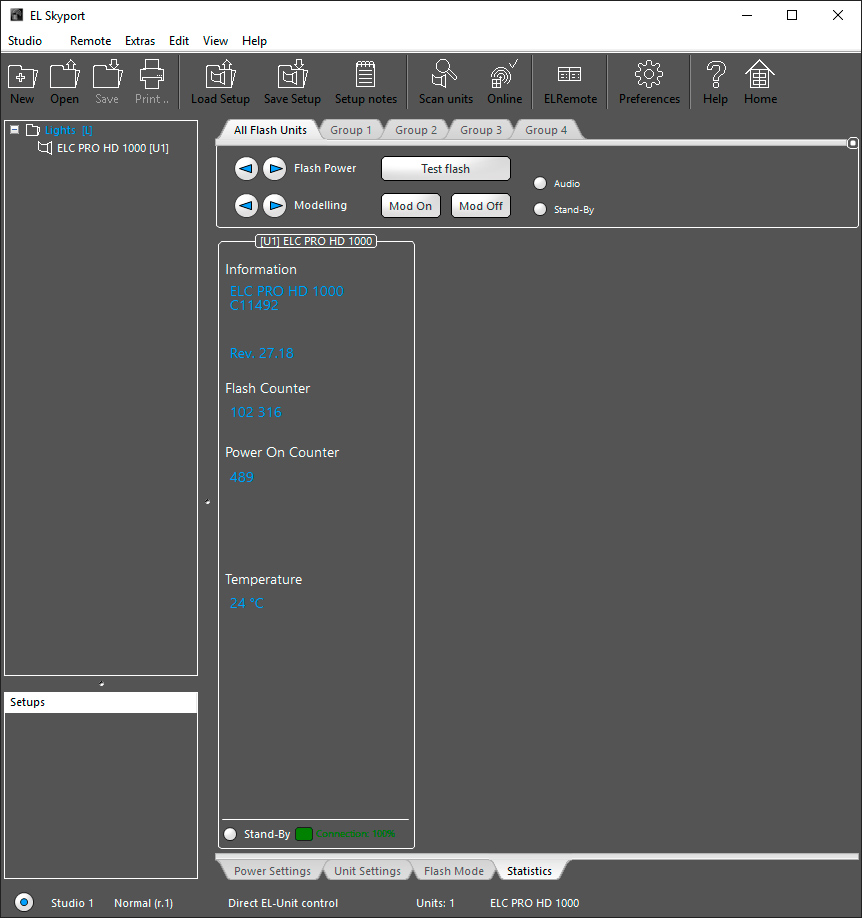Toggle Stand-By for all flash units
The height and width of the screenshot is (918, 862).
(541, 209)
